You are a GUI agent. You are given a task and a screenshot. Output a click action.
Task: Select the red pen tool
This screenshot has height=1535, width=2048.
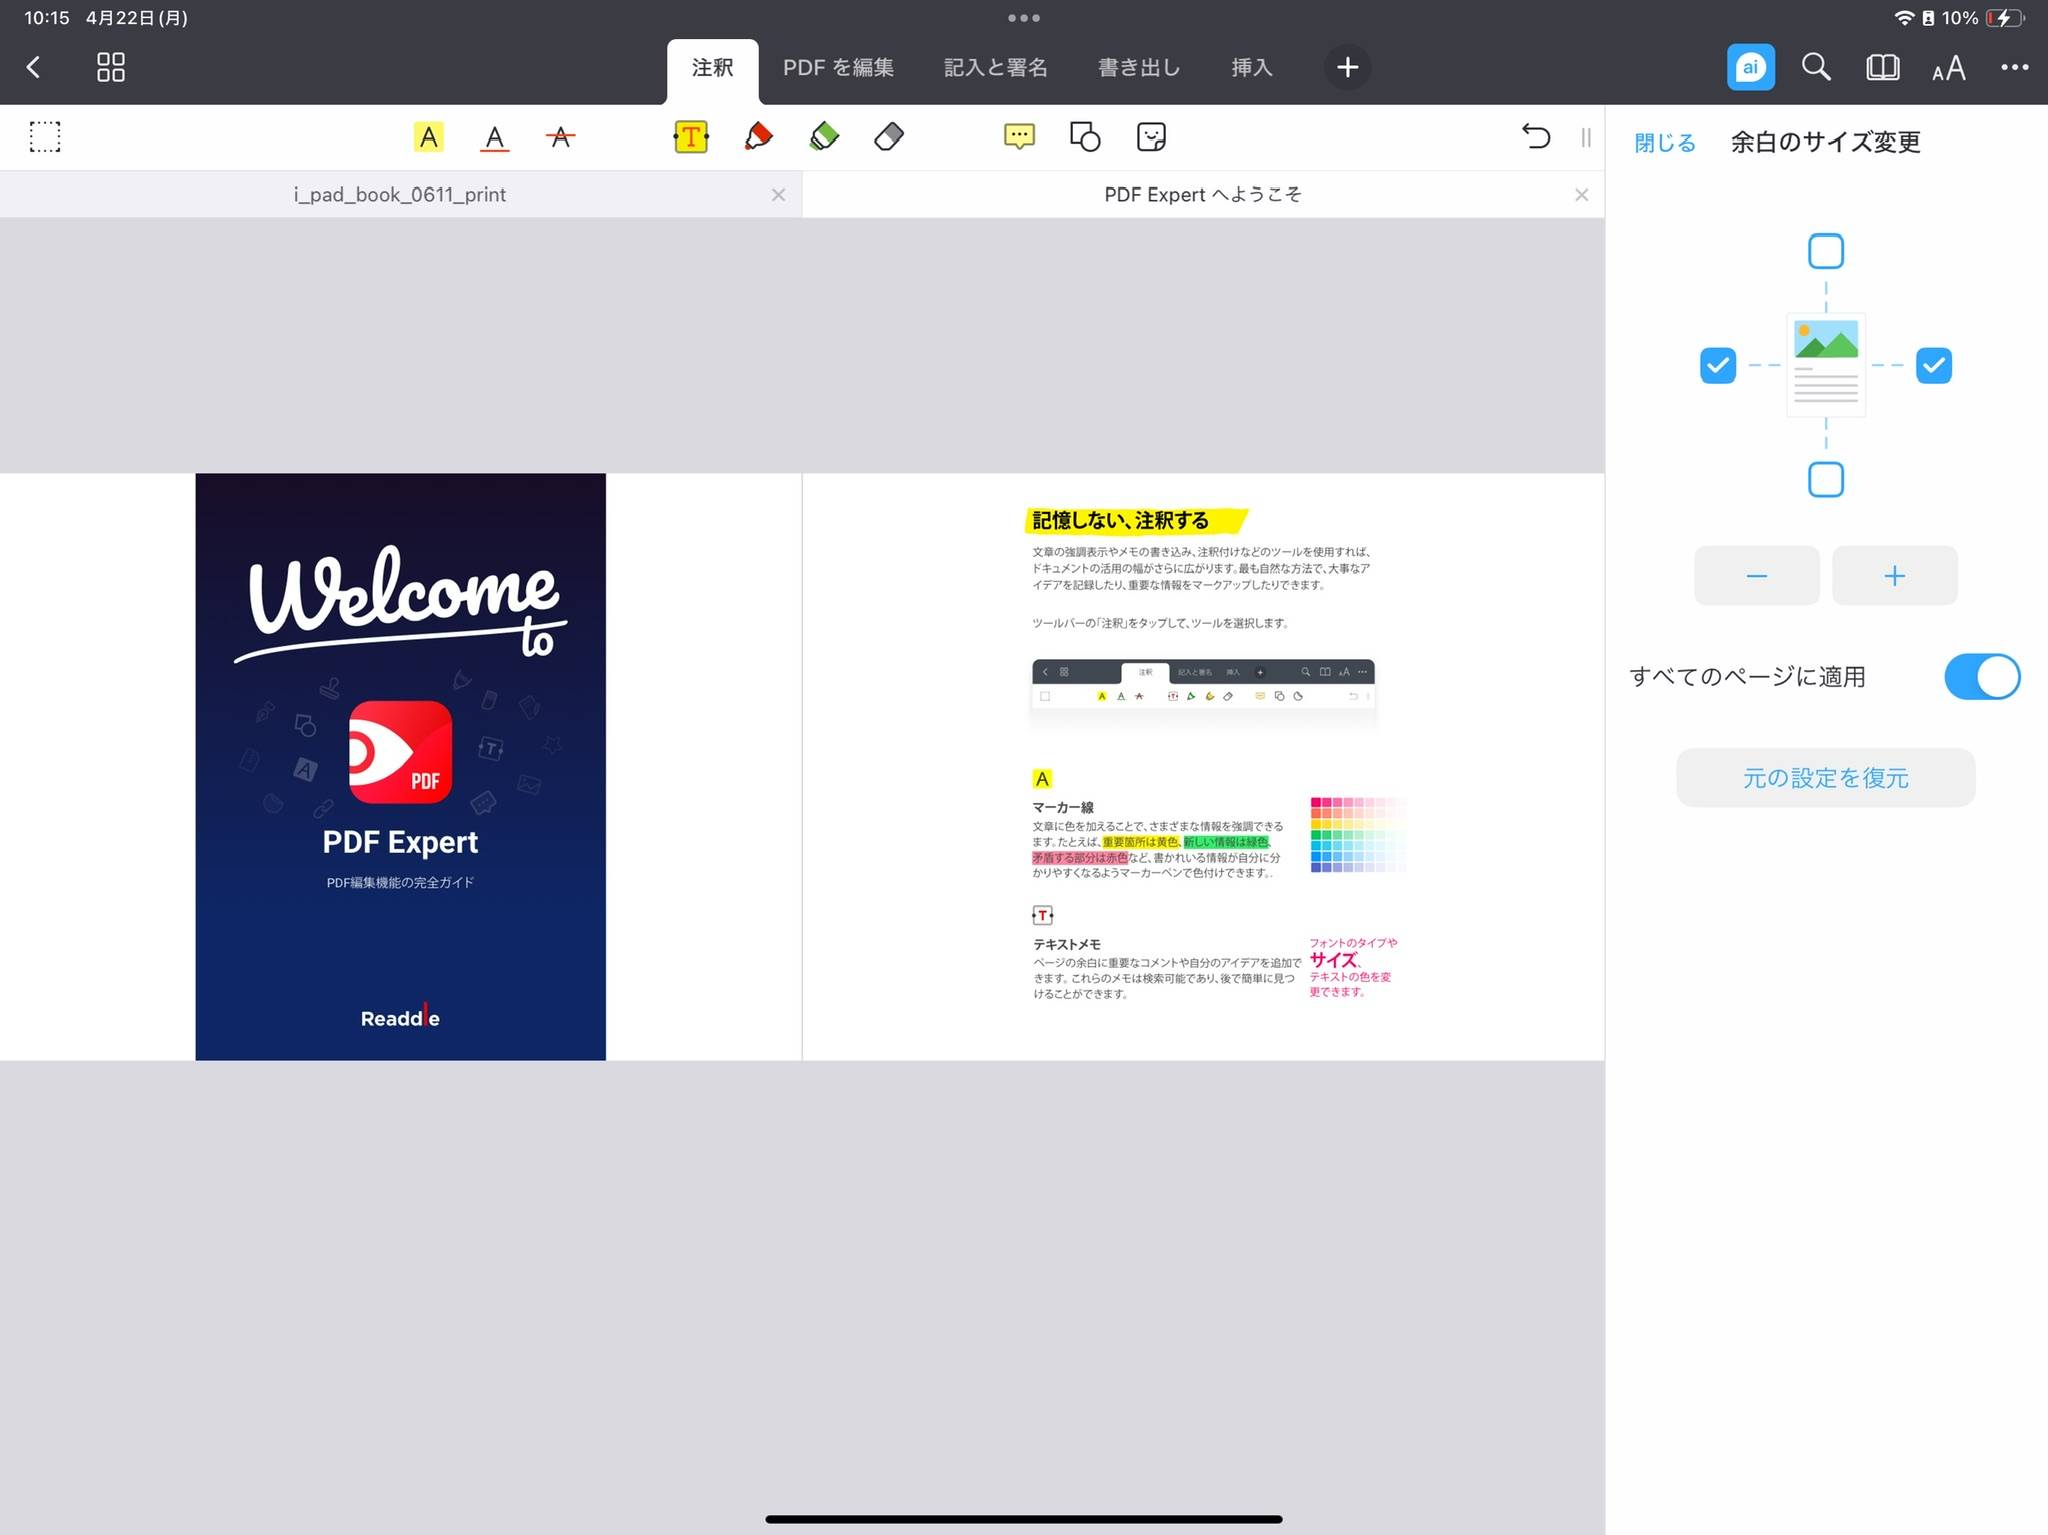758,137
